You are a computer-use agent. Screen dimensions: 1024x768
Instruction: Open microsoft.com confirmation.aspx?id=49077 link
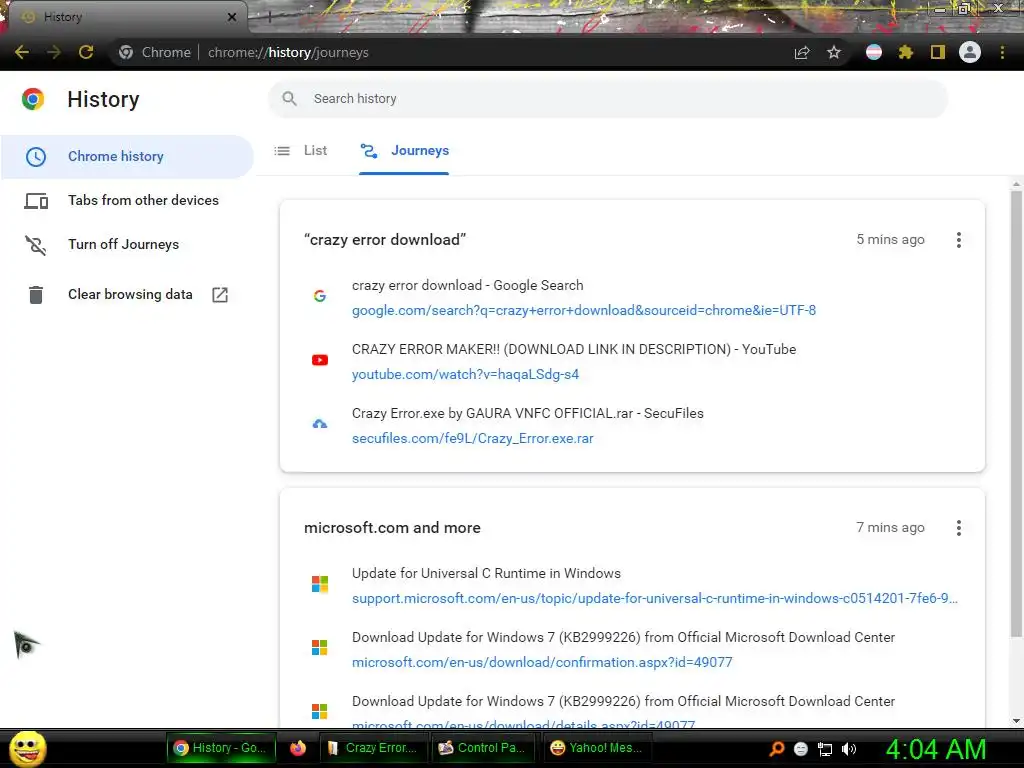click(542, 662)
